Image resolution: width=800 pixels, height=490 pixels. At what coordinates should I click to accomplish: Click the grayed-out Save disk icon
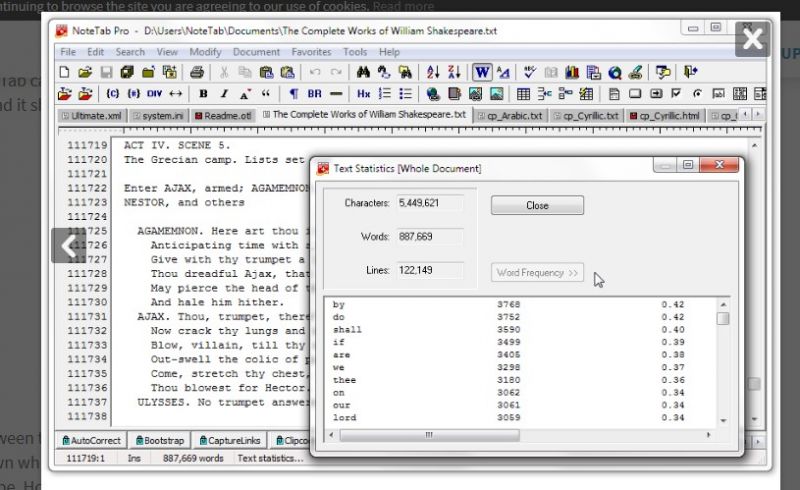click(x=106, y=72)
